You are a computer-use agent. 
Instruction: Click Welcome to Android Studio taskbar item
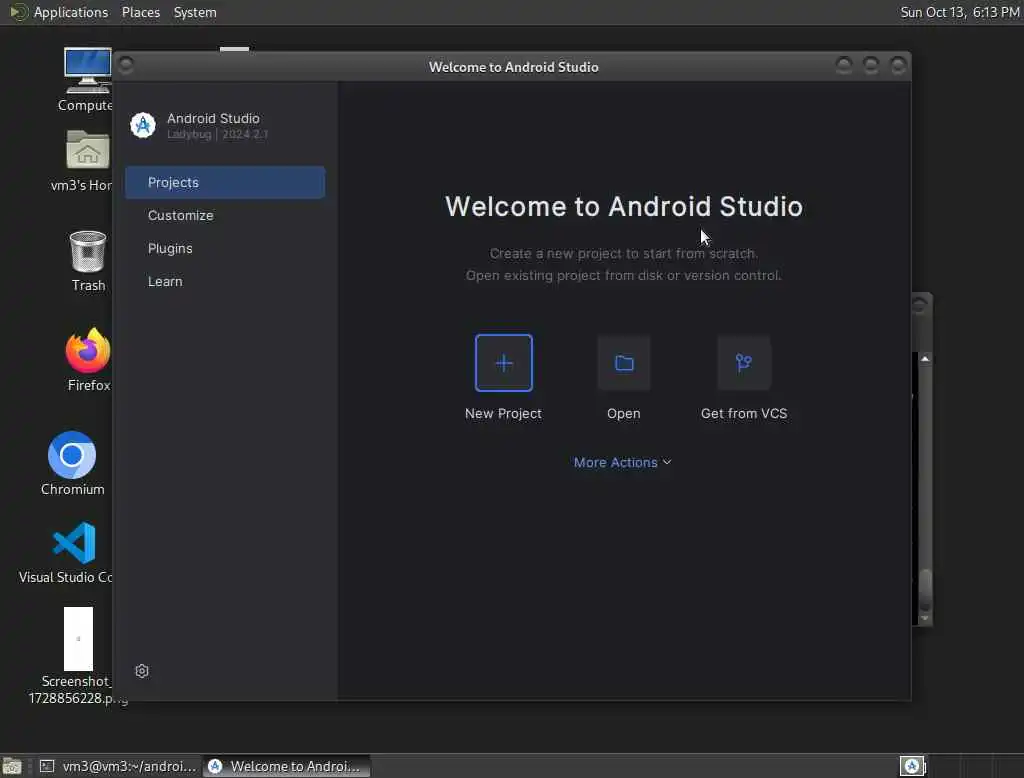[287, 766]
